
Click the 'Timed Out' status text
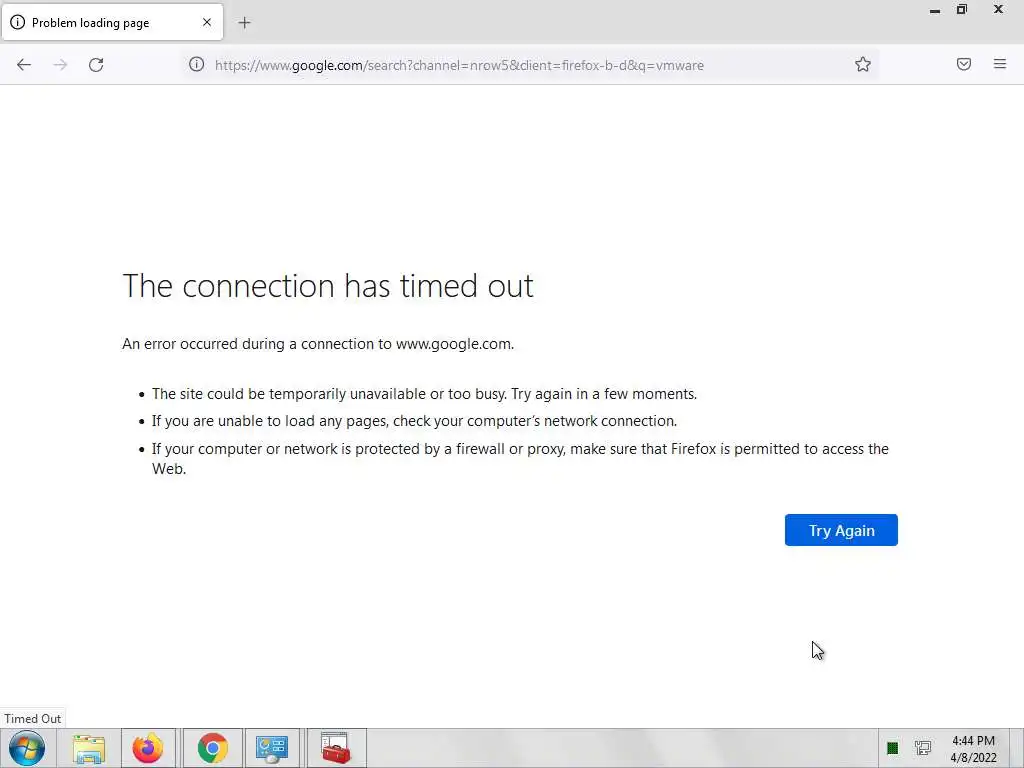pos(33,718)
